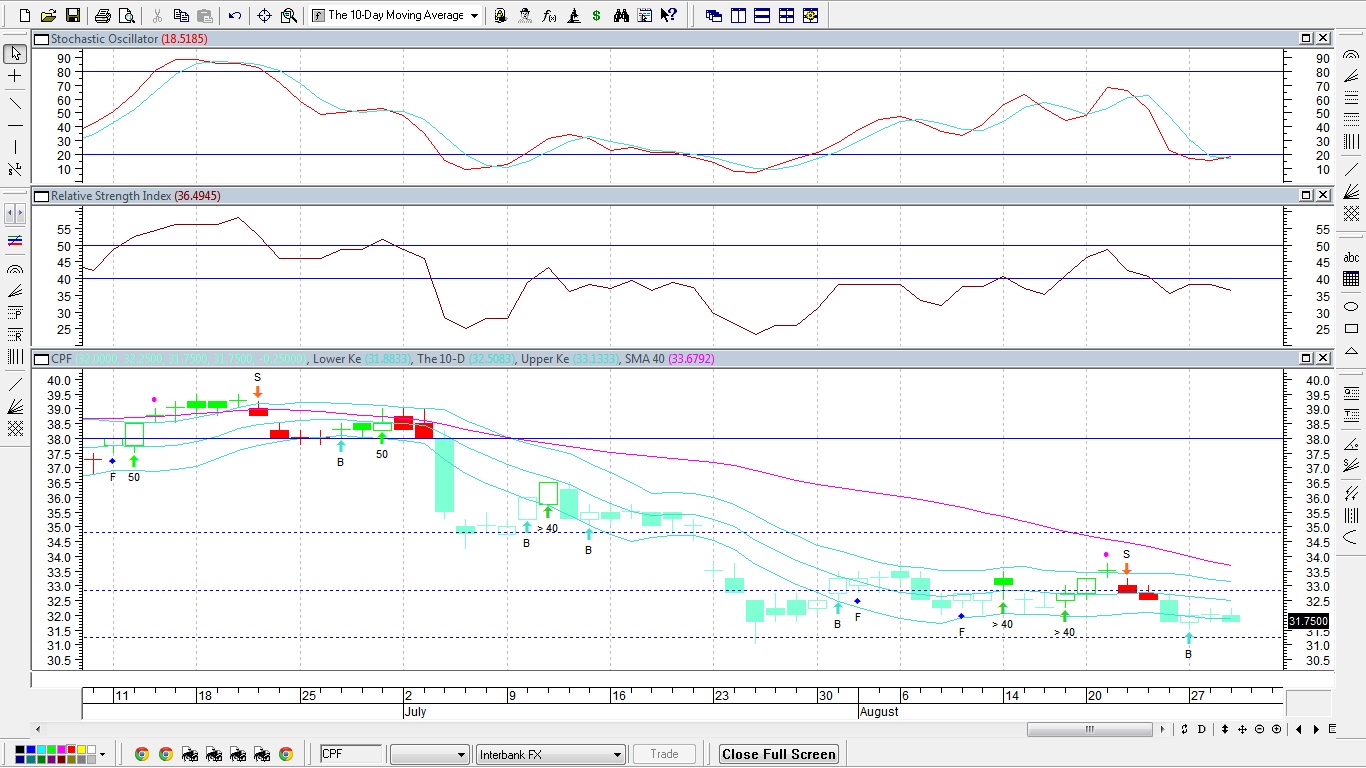Click the refresh arrows icon at bottom right
Image resolution: width=1366 pixels, height=768 pixels.
tap(1185, 729)
